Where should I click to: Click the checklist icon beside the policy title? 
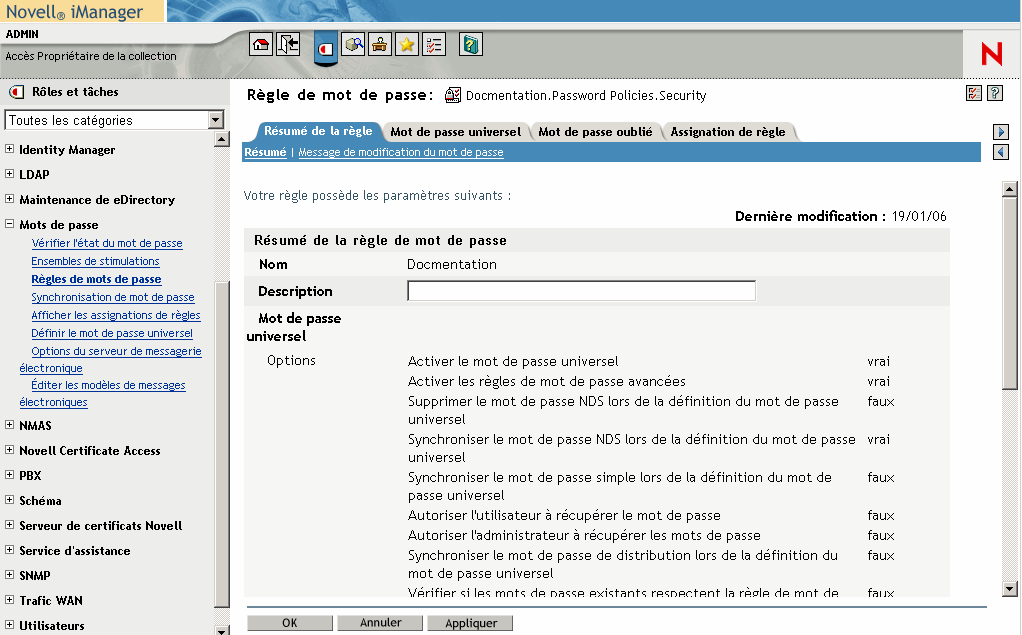[x=974, y=93]
